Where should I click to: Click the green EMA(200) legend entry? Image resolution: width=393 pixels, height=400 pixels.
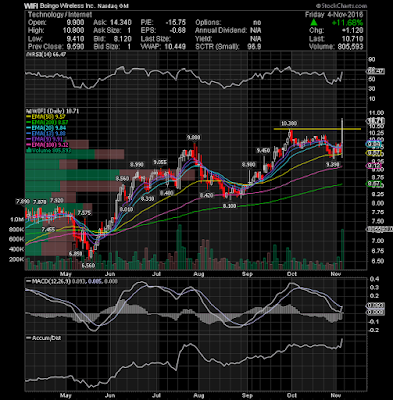pyautogui.click(x=48, y=122)
